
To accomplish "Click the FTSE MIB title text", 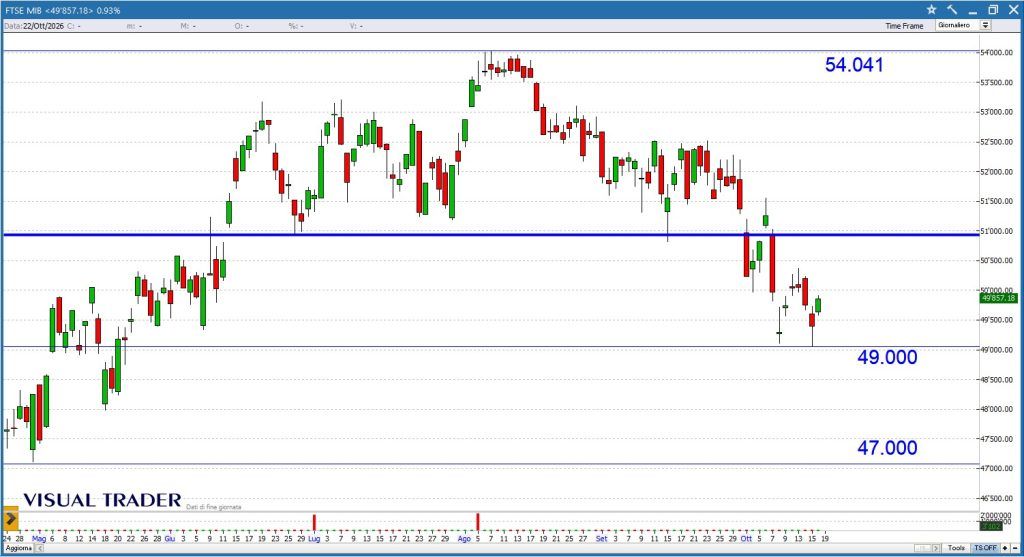I will coord(23,10).
